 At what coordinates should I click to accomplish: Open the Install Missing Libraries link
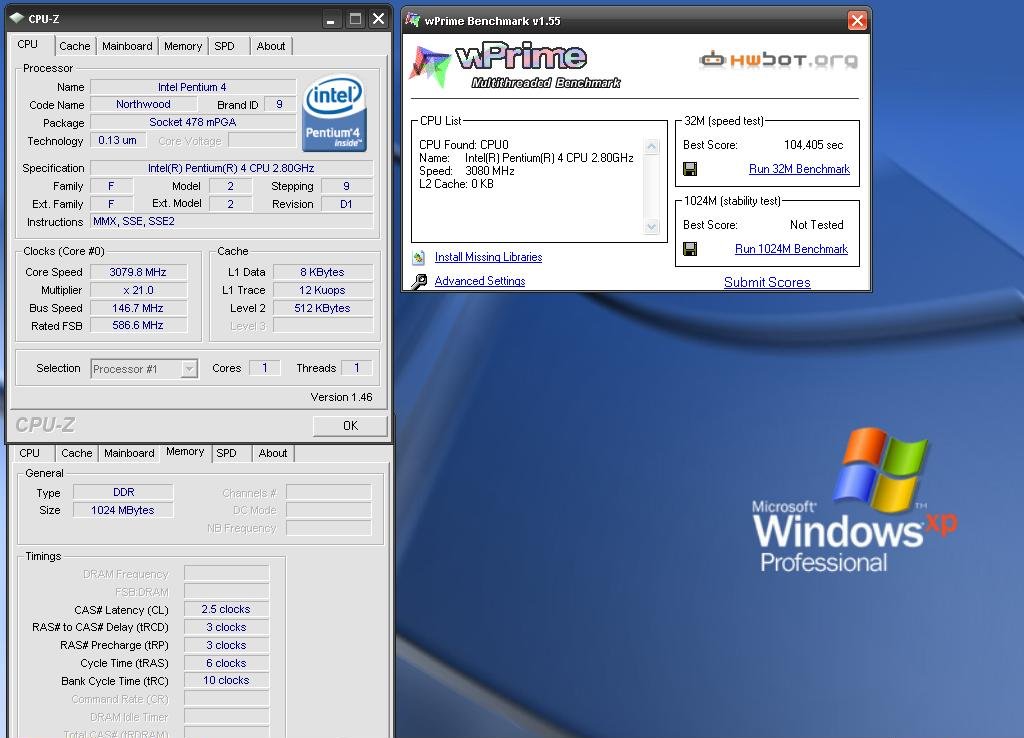coord(488,257)
